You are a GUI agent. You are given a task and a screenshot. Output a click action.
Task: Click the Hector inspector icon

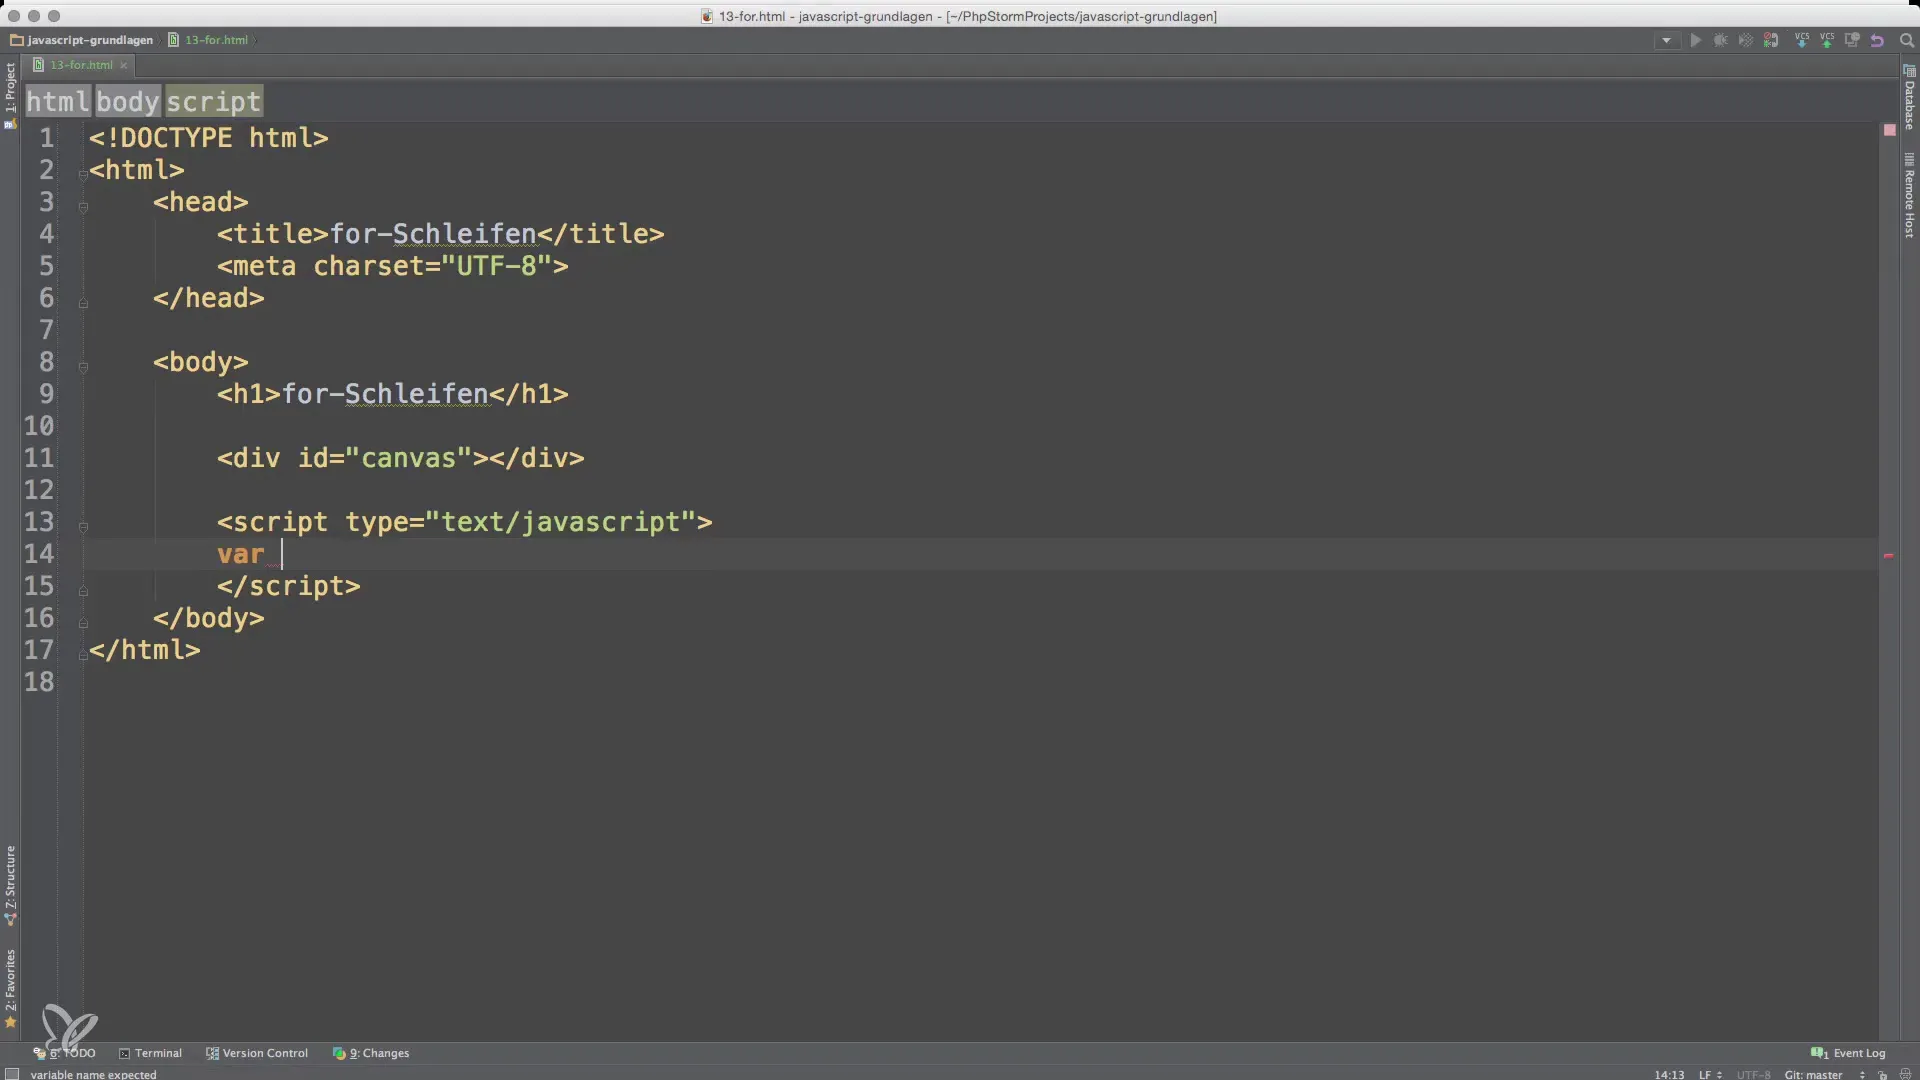[1905, 1074]
